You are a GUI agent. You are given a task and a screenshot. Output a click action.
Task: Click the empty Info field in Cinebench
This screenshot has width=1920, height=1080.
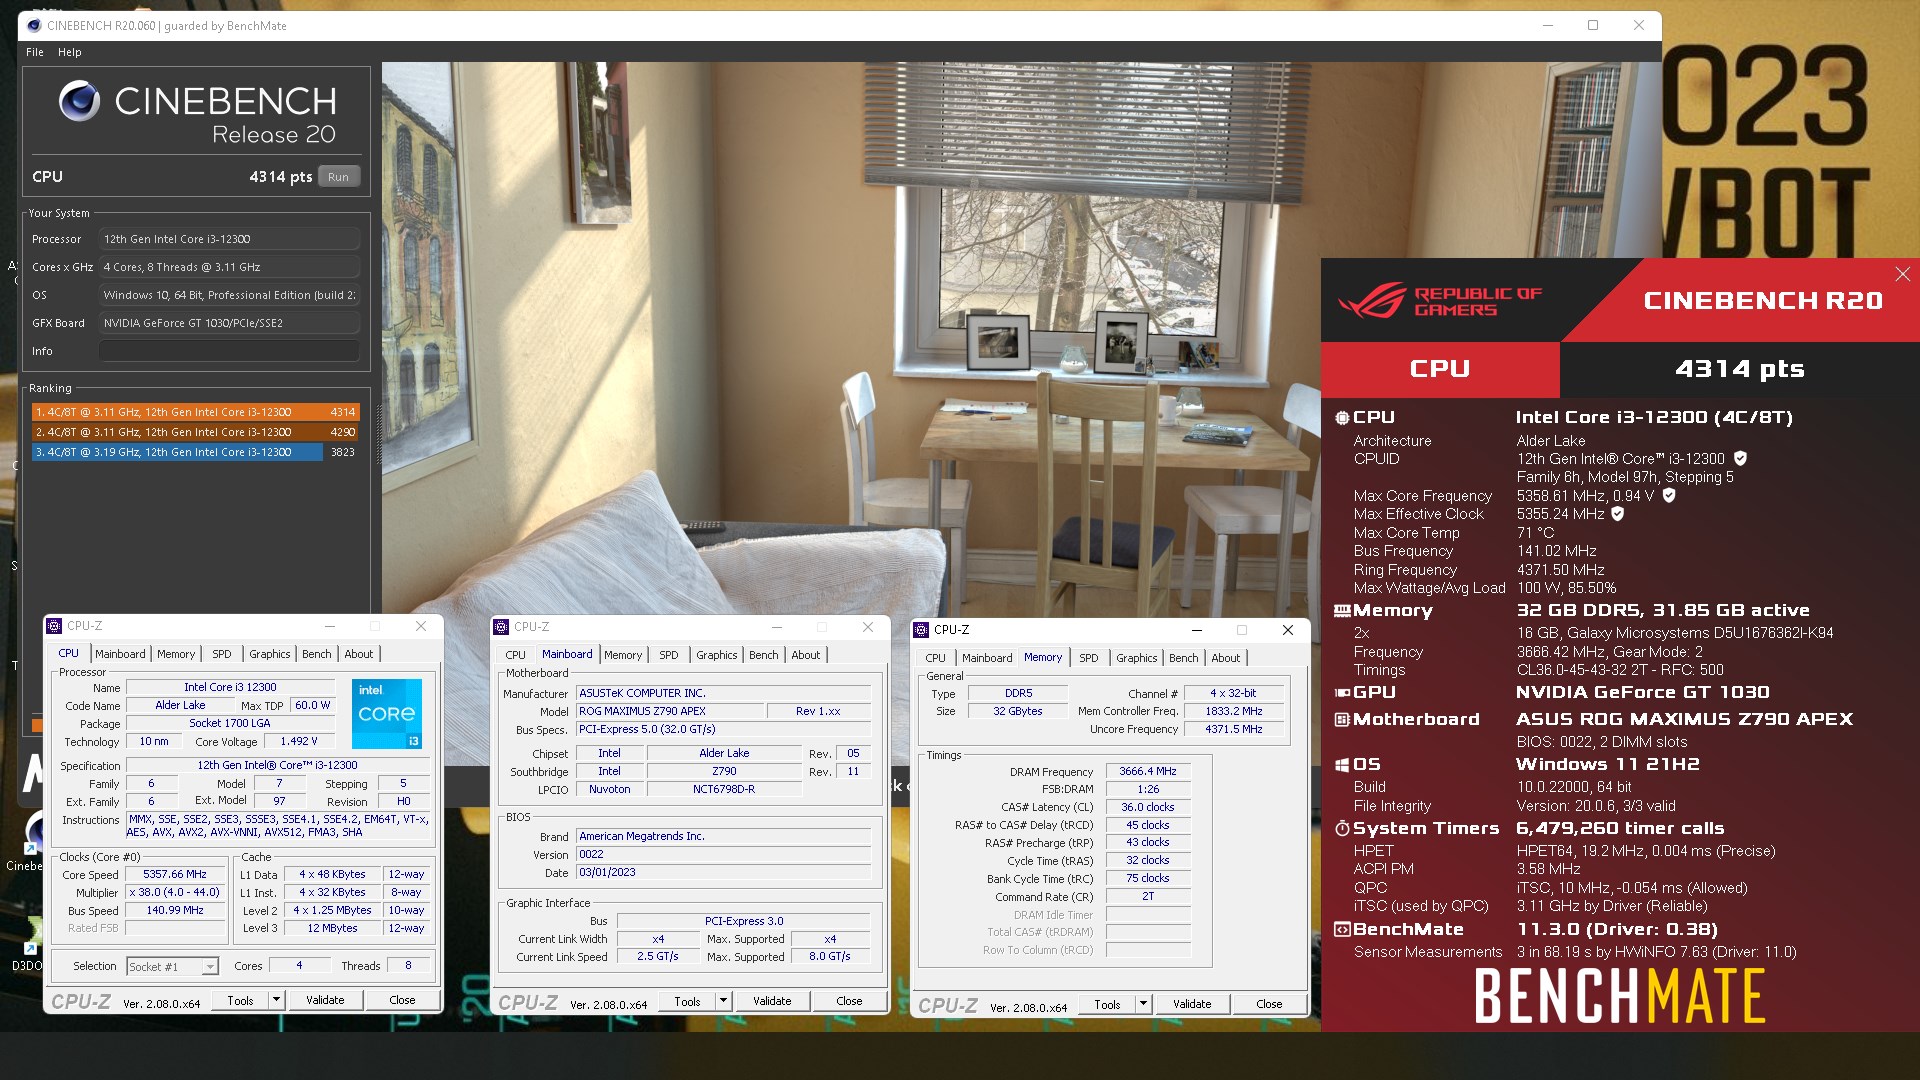tap(229, 351)
